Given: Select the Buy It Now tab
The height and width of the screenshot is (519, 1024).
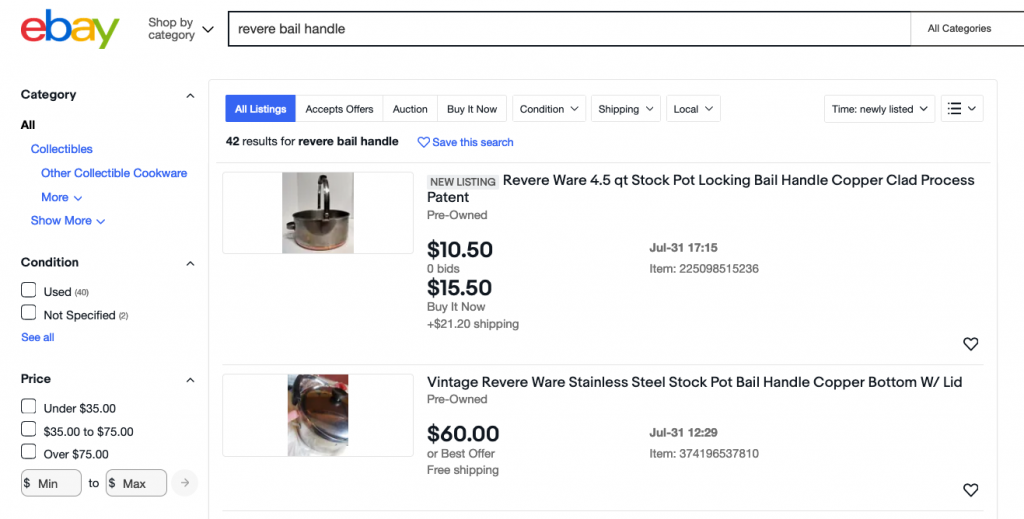Looking at the screenshot, I should (472, 109).
